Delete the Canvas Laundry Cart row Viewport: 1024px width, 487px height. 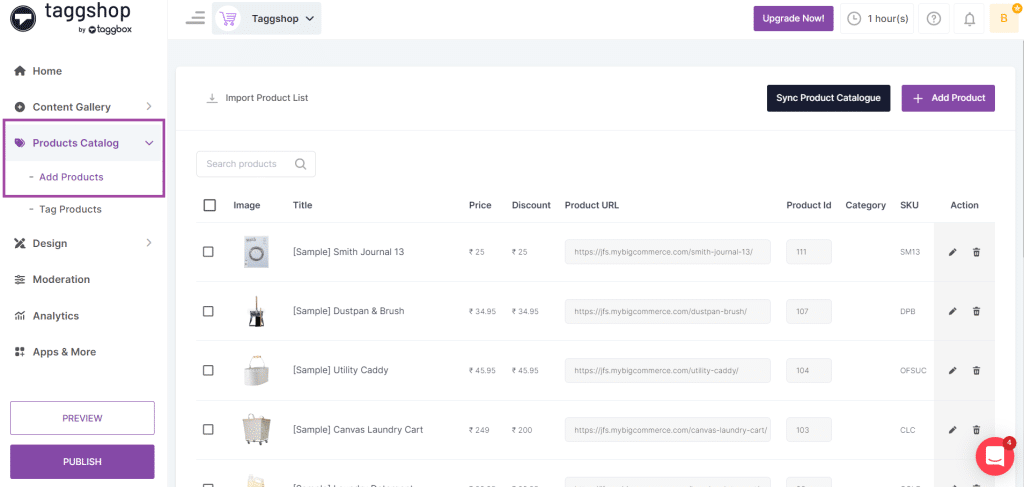point(976,430)
